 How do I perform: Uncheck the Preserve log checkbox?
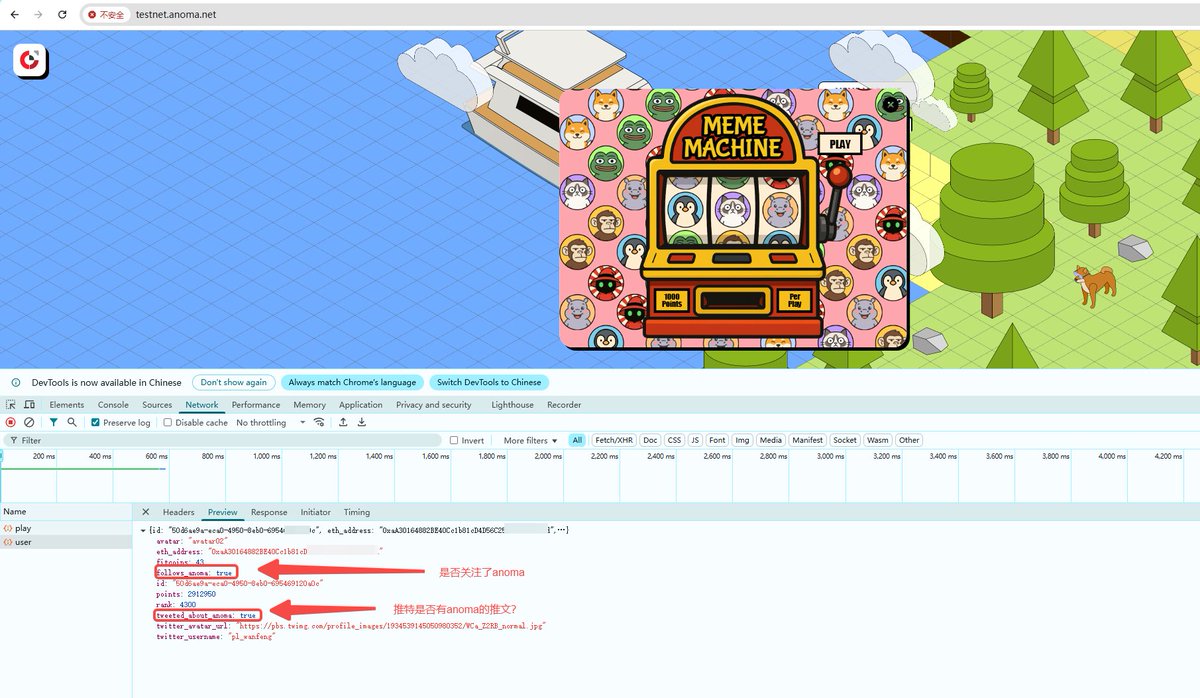[96, 423]
